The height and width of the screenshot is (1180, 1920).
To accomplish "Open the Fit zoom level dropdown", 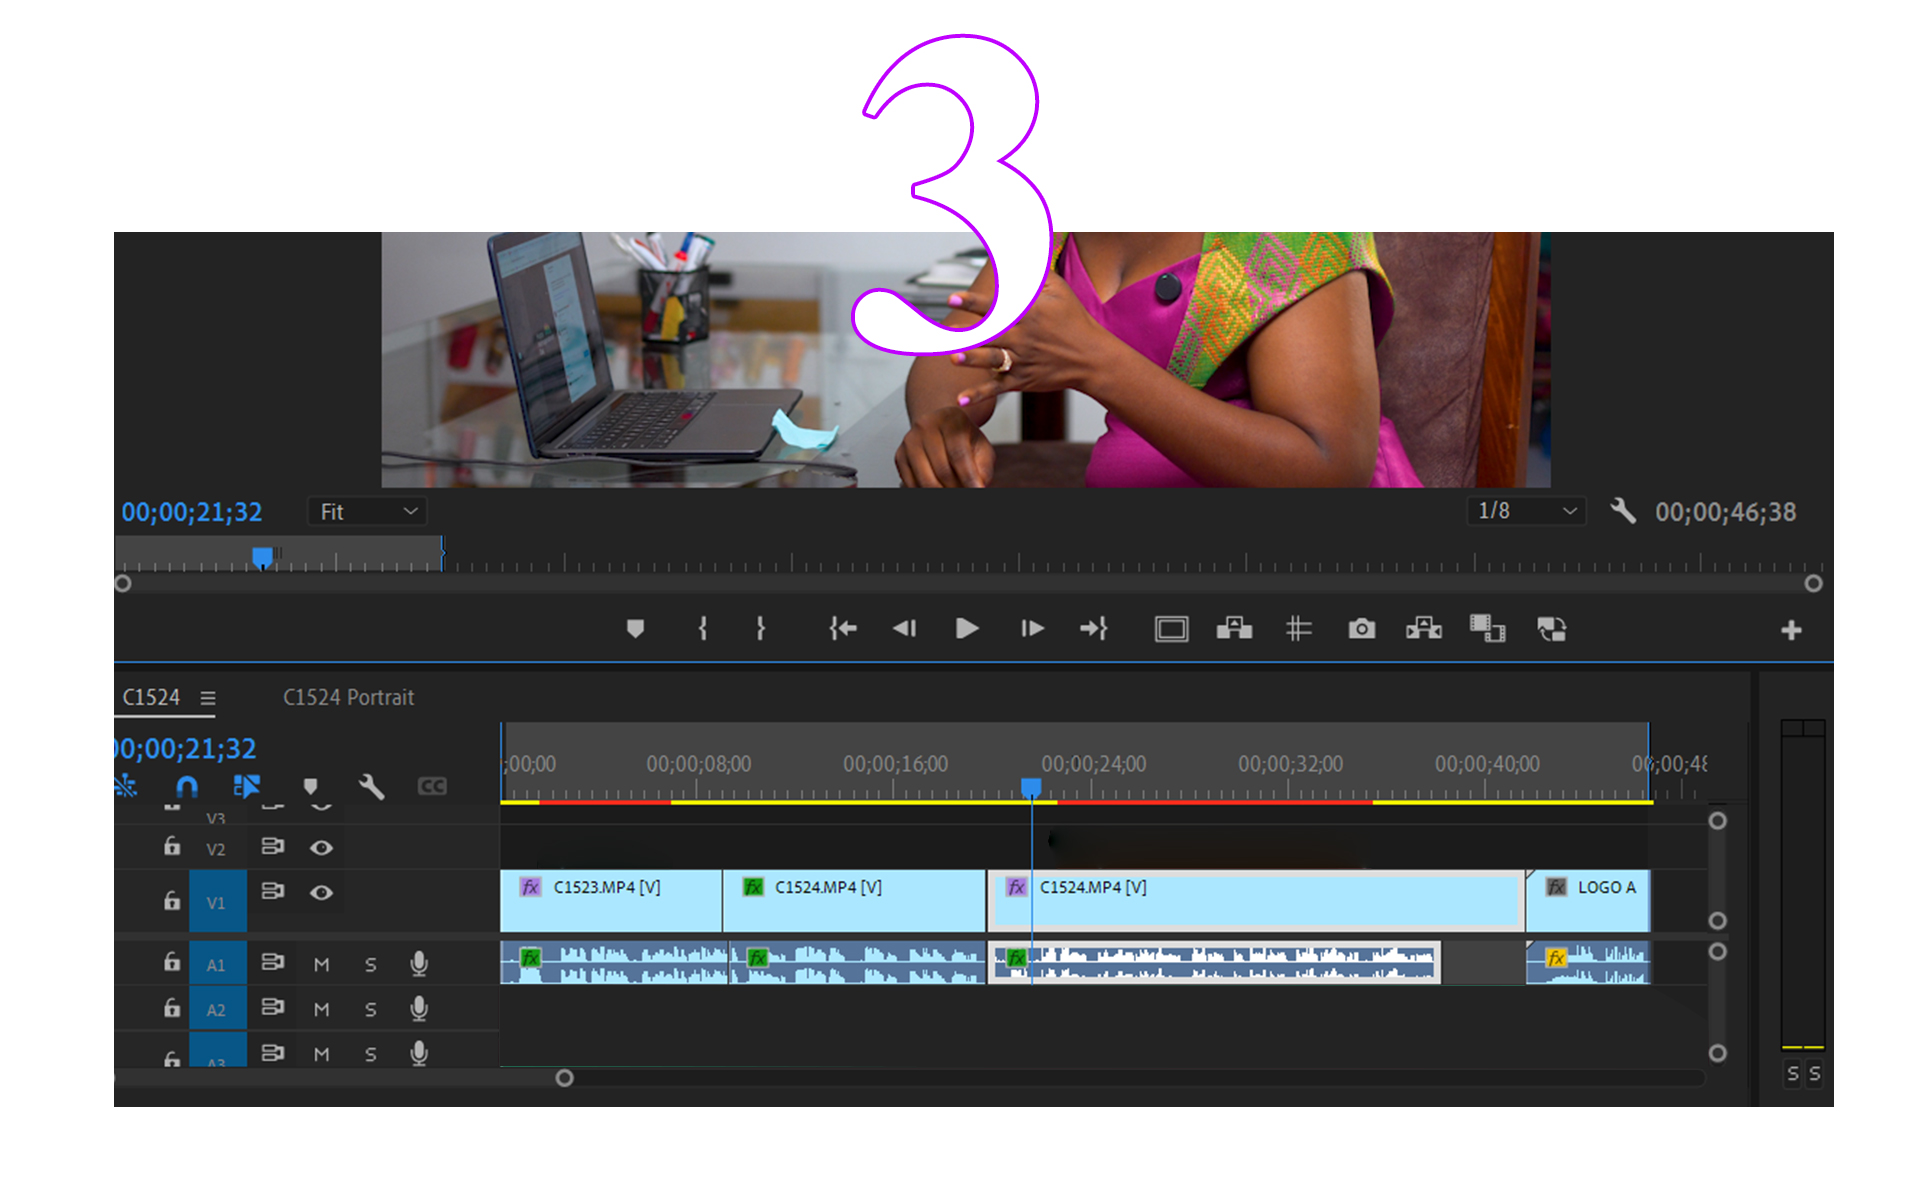I will 367,512.
